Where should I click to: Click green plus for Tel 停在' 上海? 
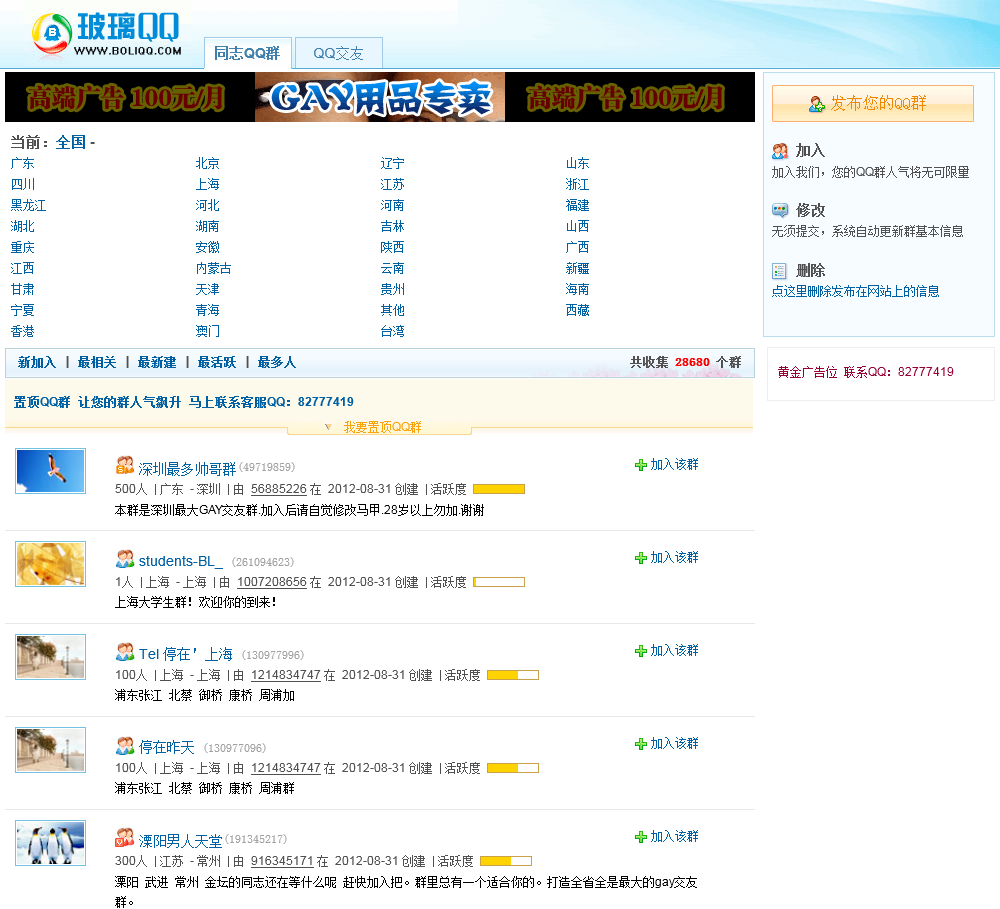641,651
